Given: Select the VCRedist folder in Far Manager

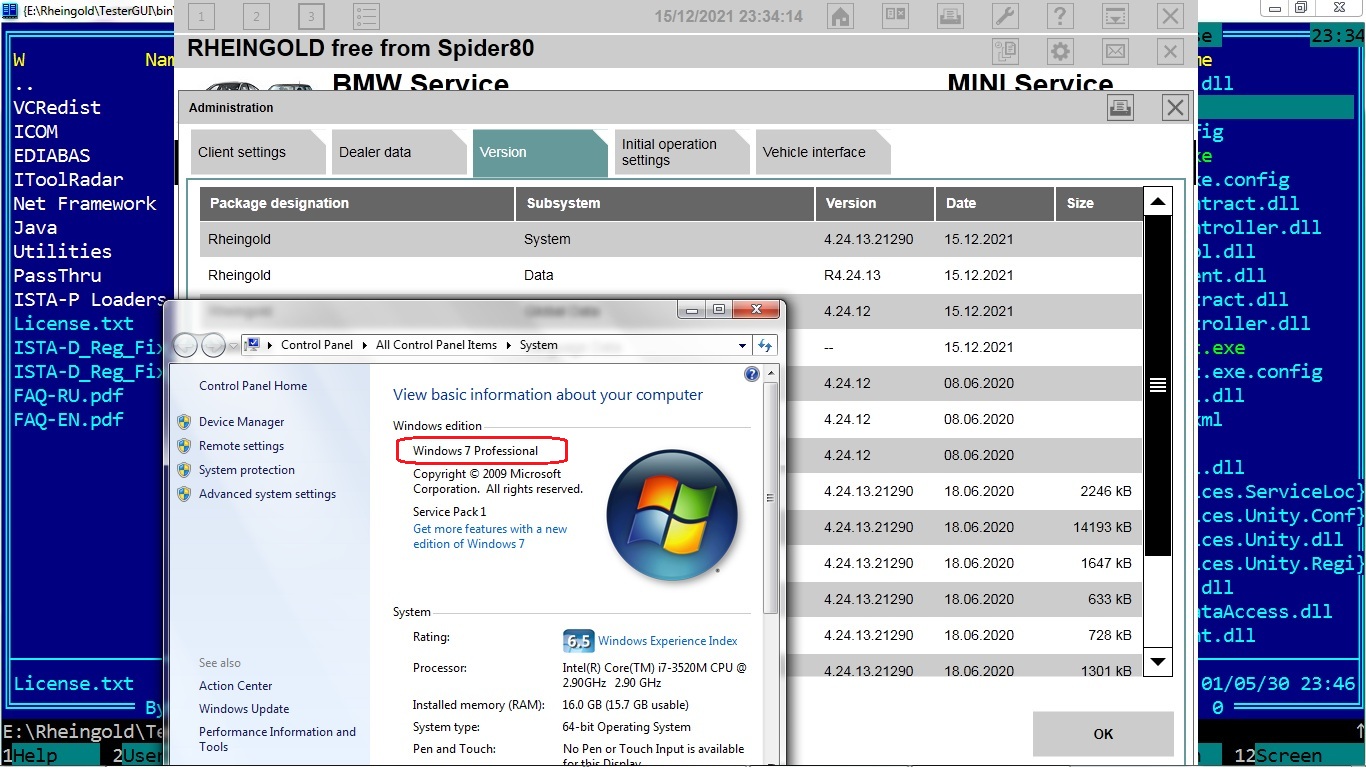Looking at the screenshot, I should (57, 107).
